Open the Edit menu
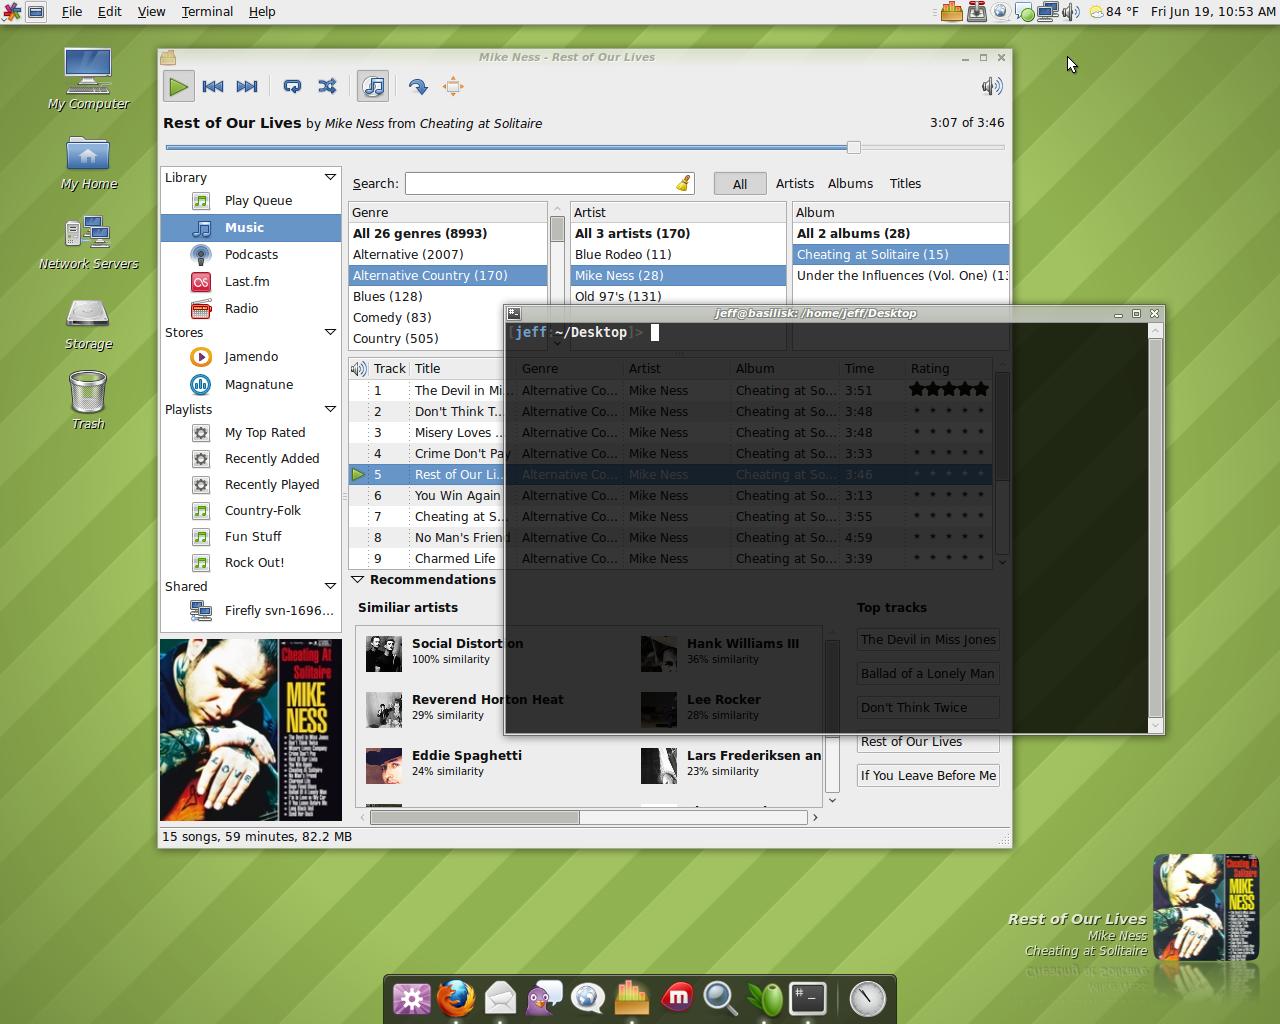 pyautogui.click(x=109, y=11)
